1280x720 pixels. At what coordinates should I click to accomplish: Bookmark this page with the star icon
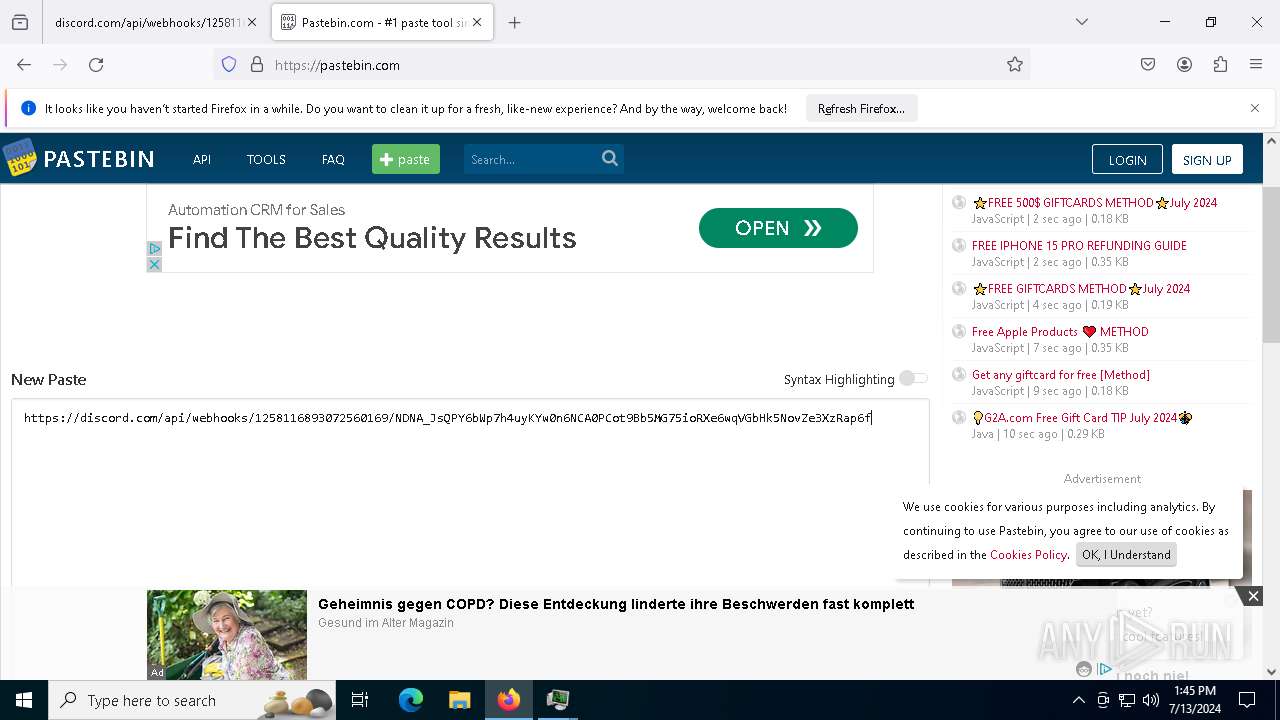coord(1015,65)
